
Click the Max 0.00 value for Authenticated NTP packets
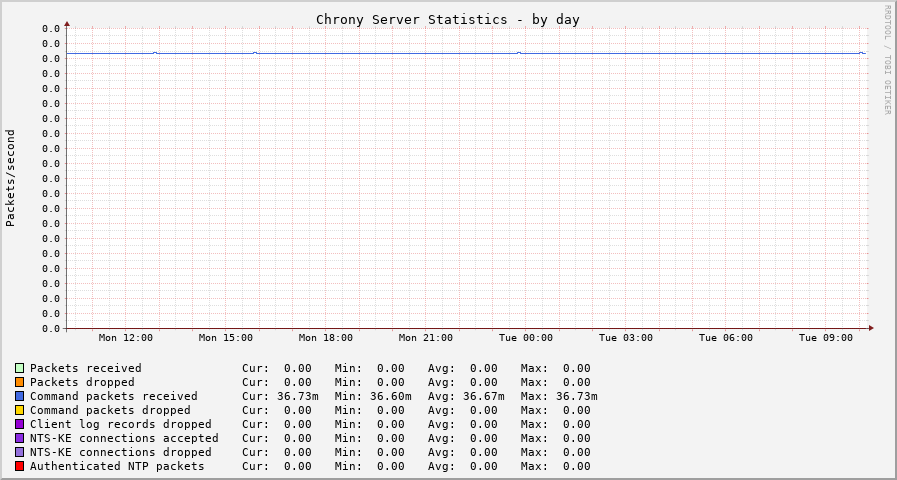577,466
